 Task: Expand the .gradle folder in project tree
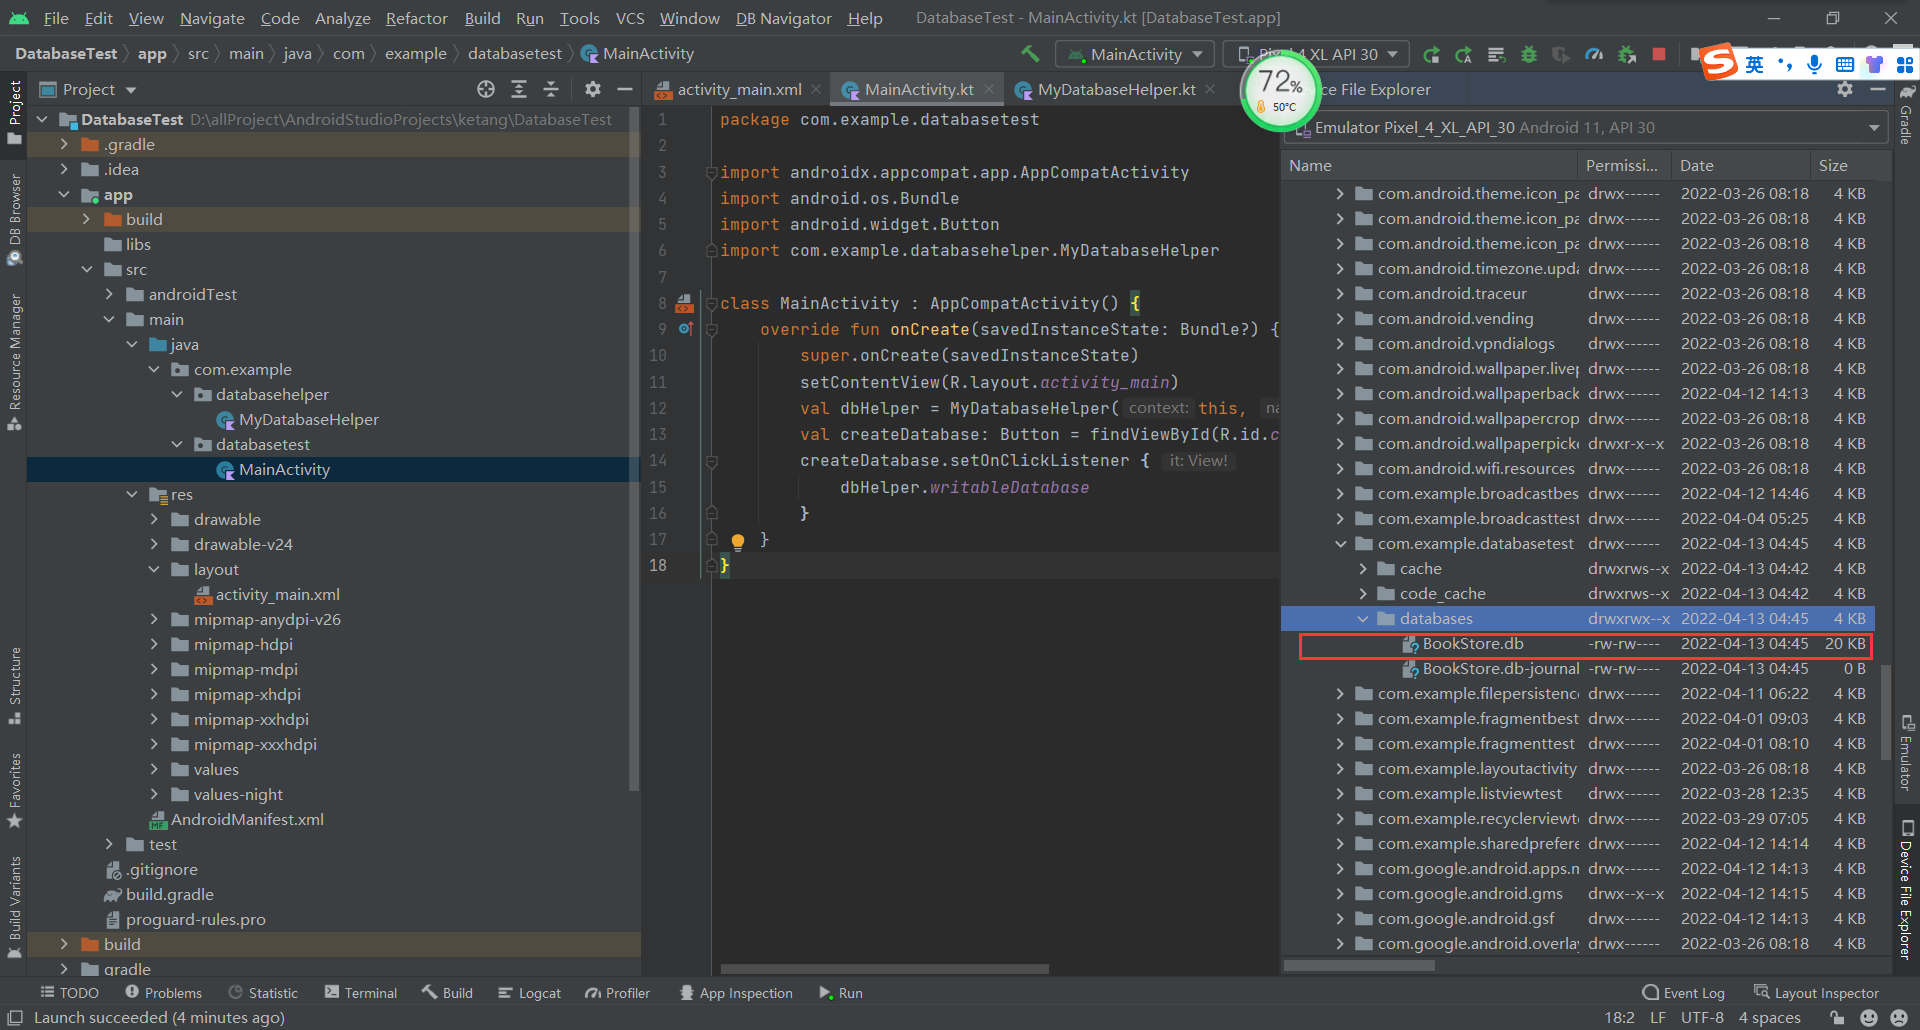pyautogui.click(x=64, y=144)
